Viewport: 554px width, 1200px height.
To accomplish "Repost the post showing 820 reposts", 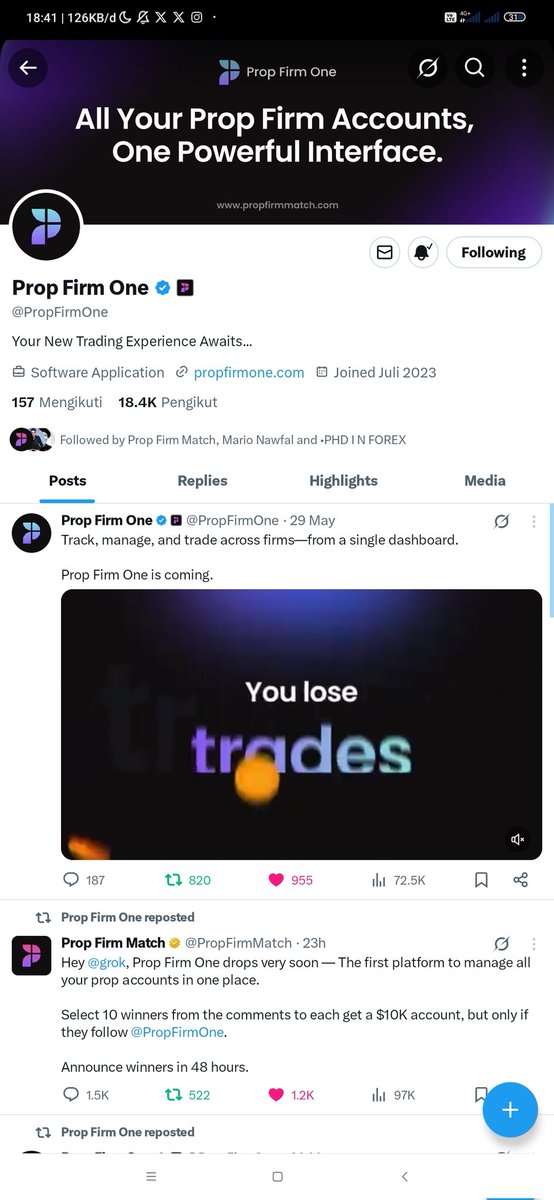I will [x=187, y=880].
